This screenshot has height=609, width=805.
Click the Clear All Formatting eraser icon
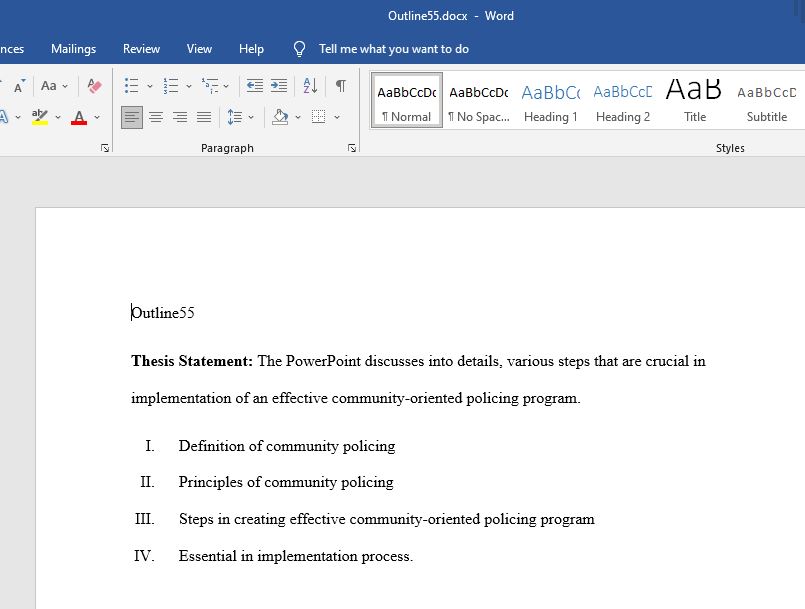pyautogui.click(x=94, y=86)
